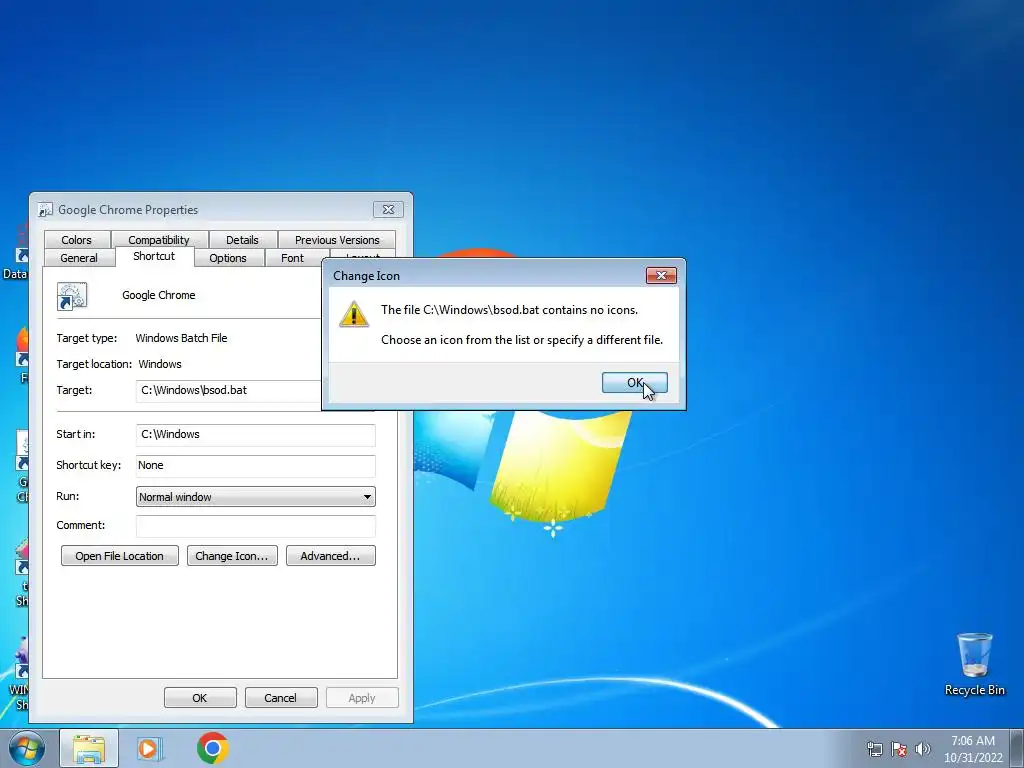This screenshot has height=768, width=1024.
Task: Click Open File Location button
Action: (x=120, y=556)
